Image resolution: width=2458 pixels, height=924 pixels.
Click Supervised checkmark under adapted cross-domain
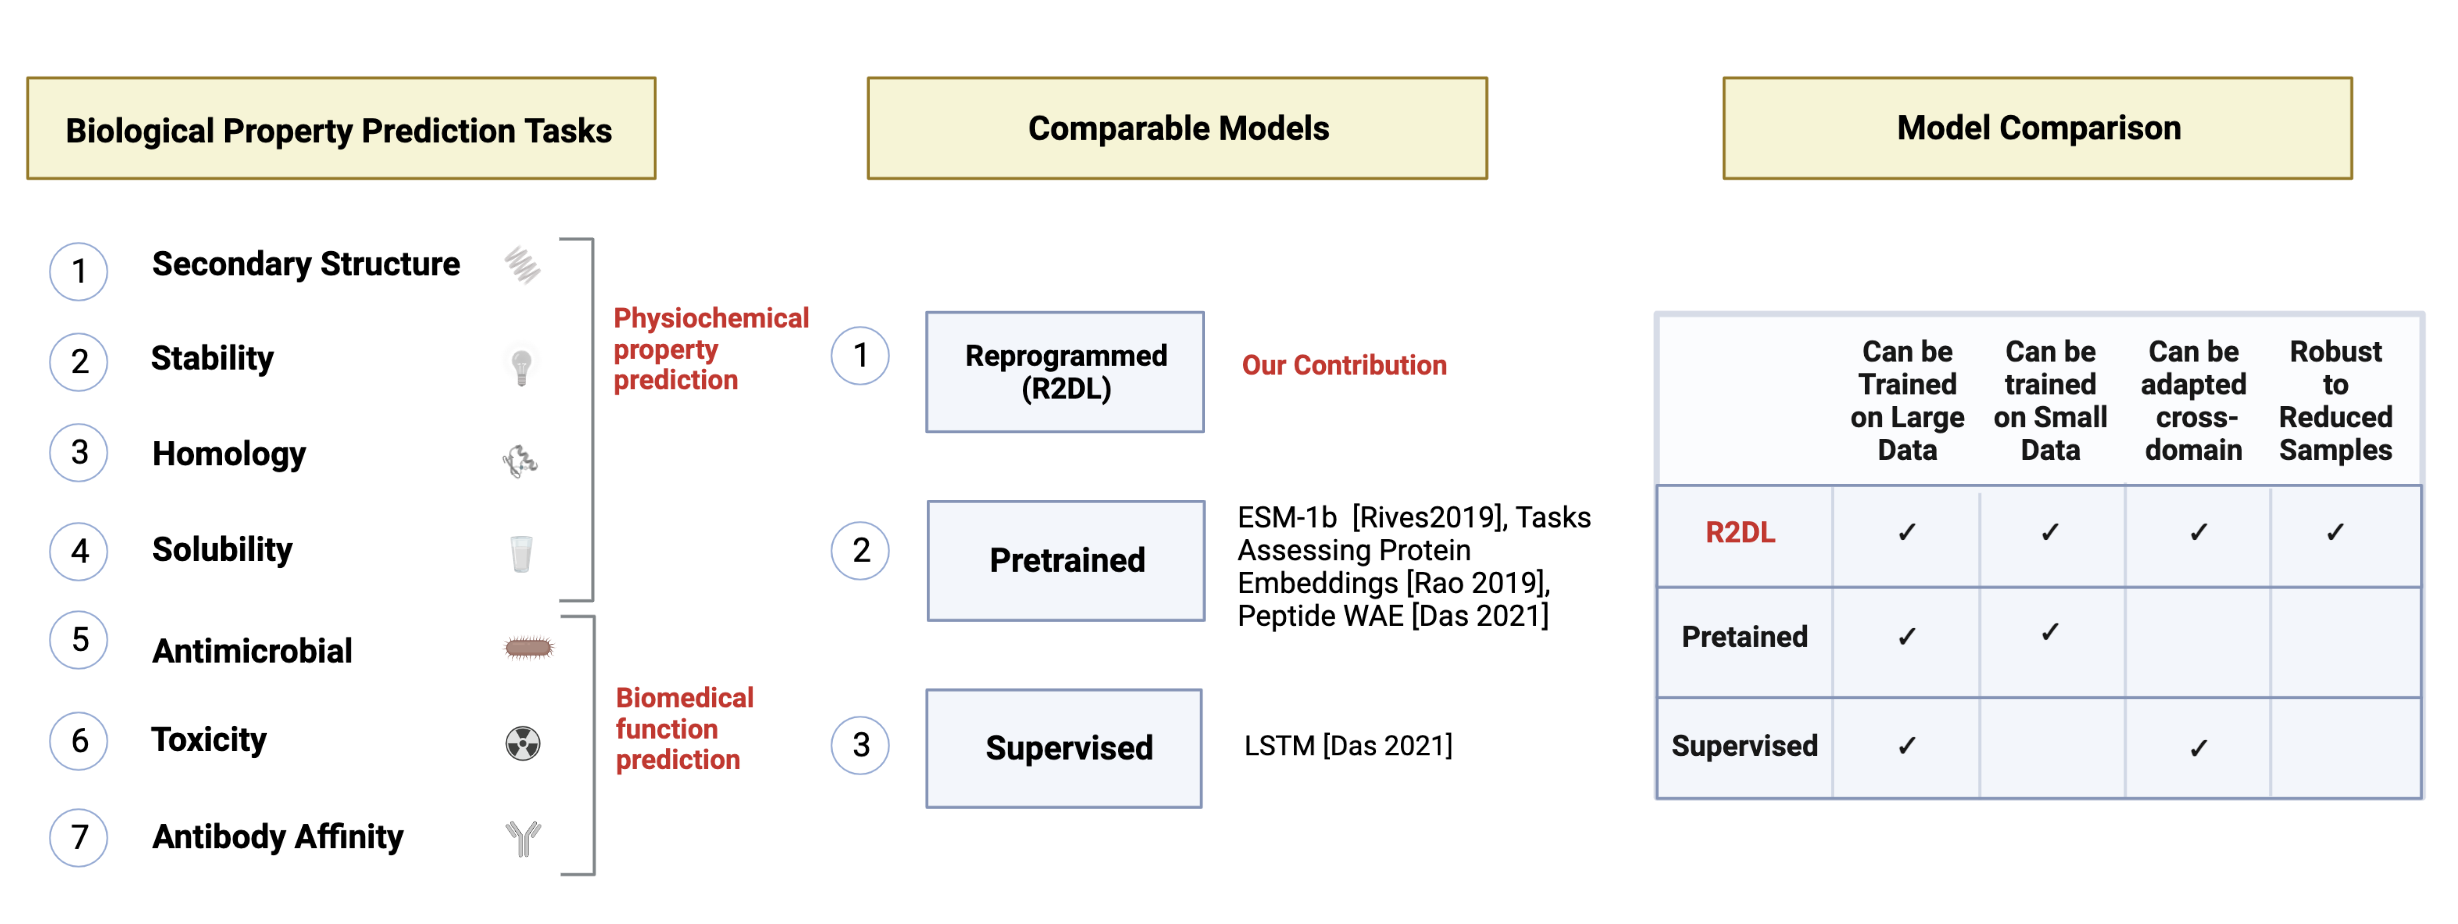coord(2198,748)
